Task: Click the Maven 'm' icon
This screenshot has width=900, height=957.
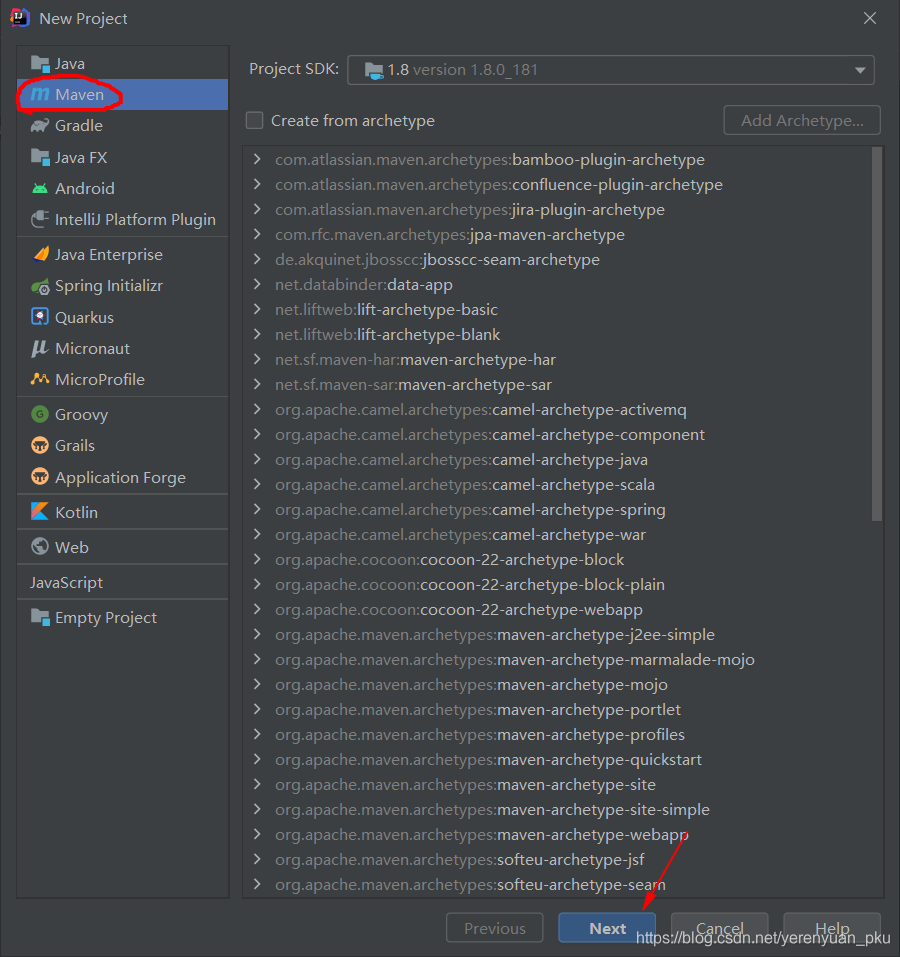Action: [40, 95]
